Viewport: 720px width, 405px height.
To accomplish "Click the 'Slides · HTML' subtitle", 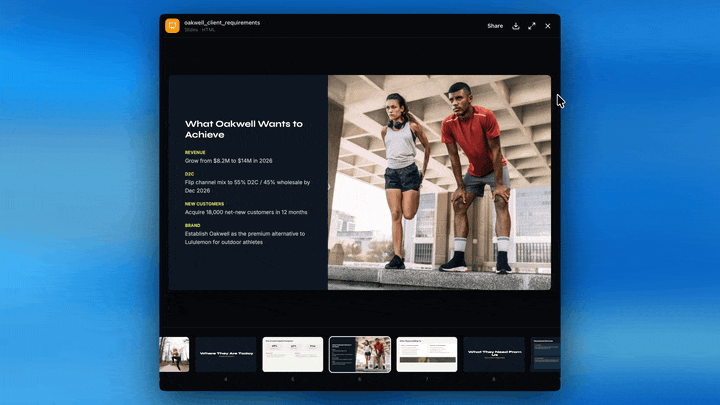I will click(x=200, y=30).
